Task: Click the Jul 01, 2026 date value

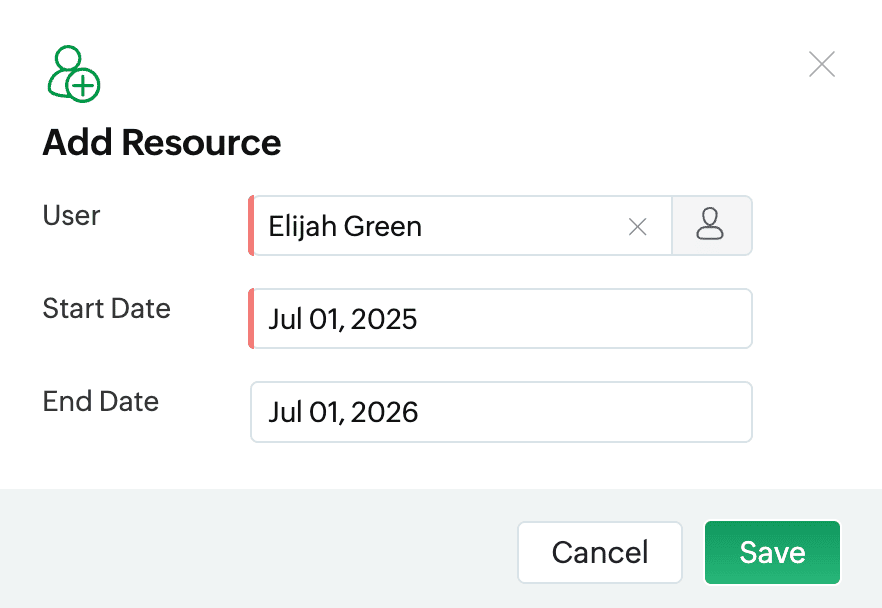Action: (x=343, y=412)
